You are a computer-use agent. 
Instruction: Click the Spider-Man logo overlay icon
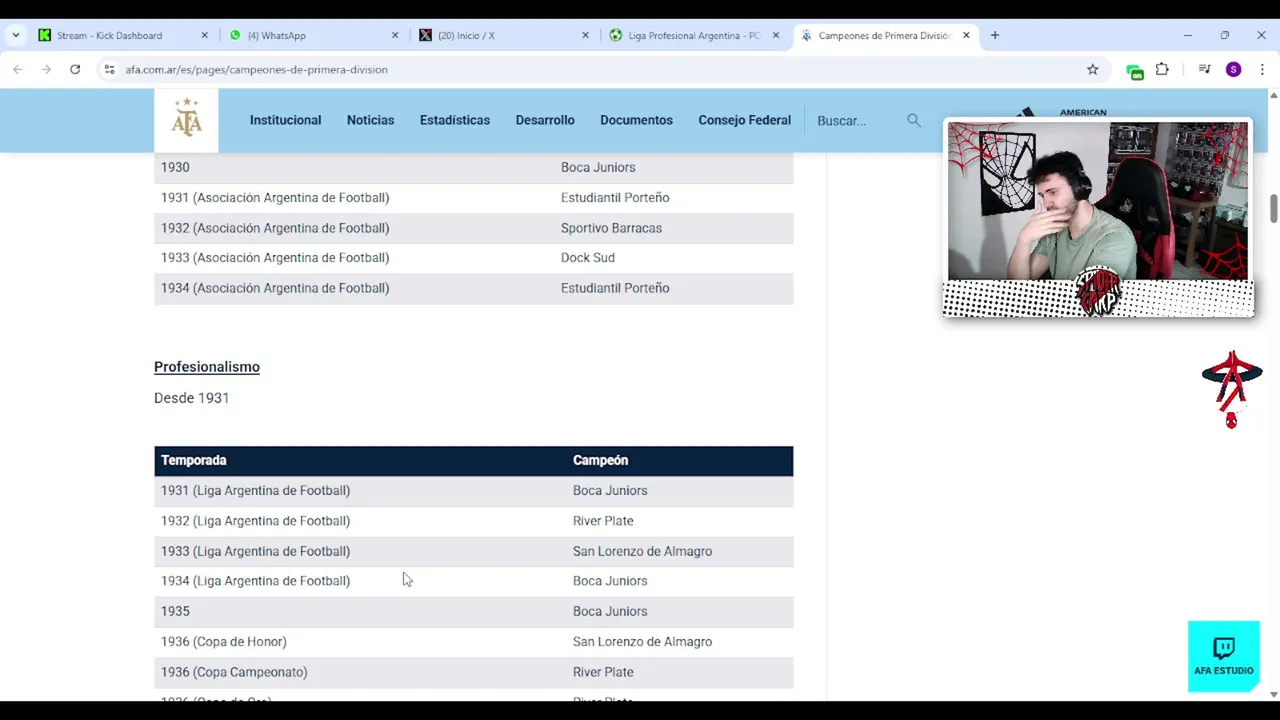1232,389
